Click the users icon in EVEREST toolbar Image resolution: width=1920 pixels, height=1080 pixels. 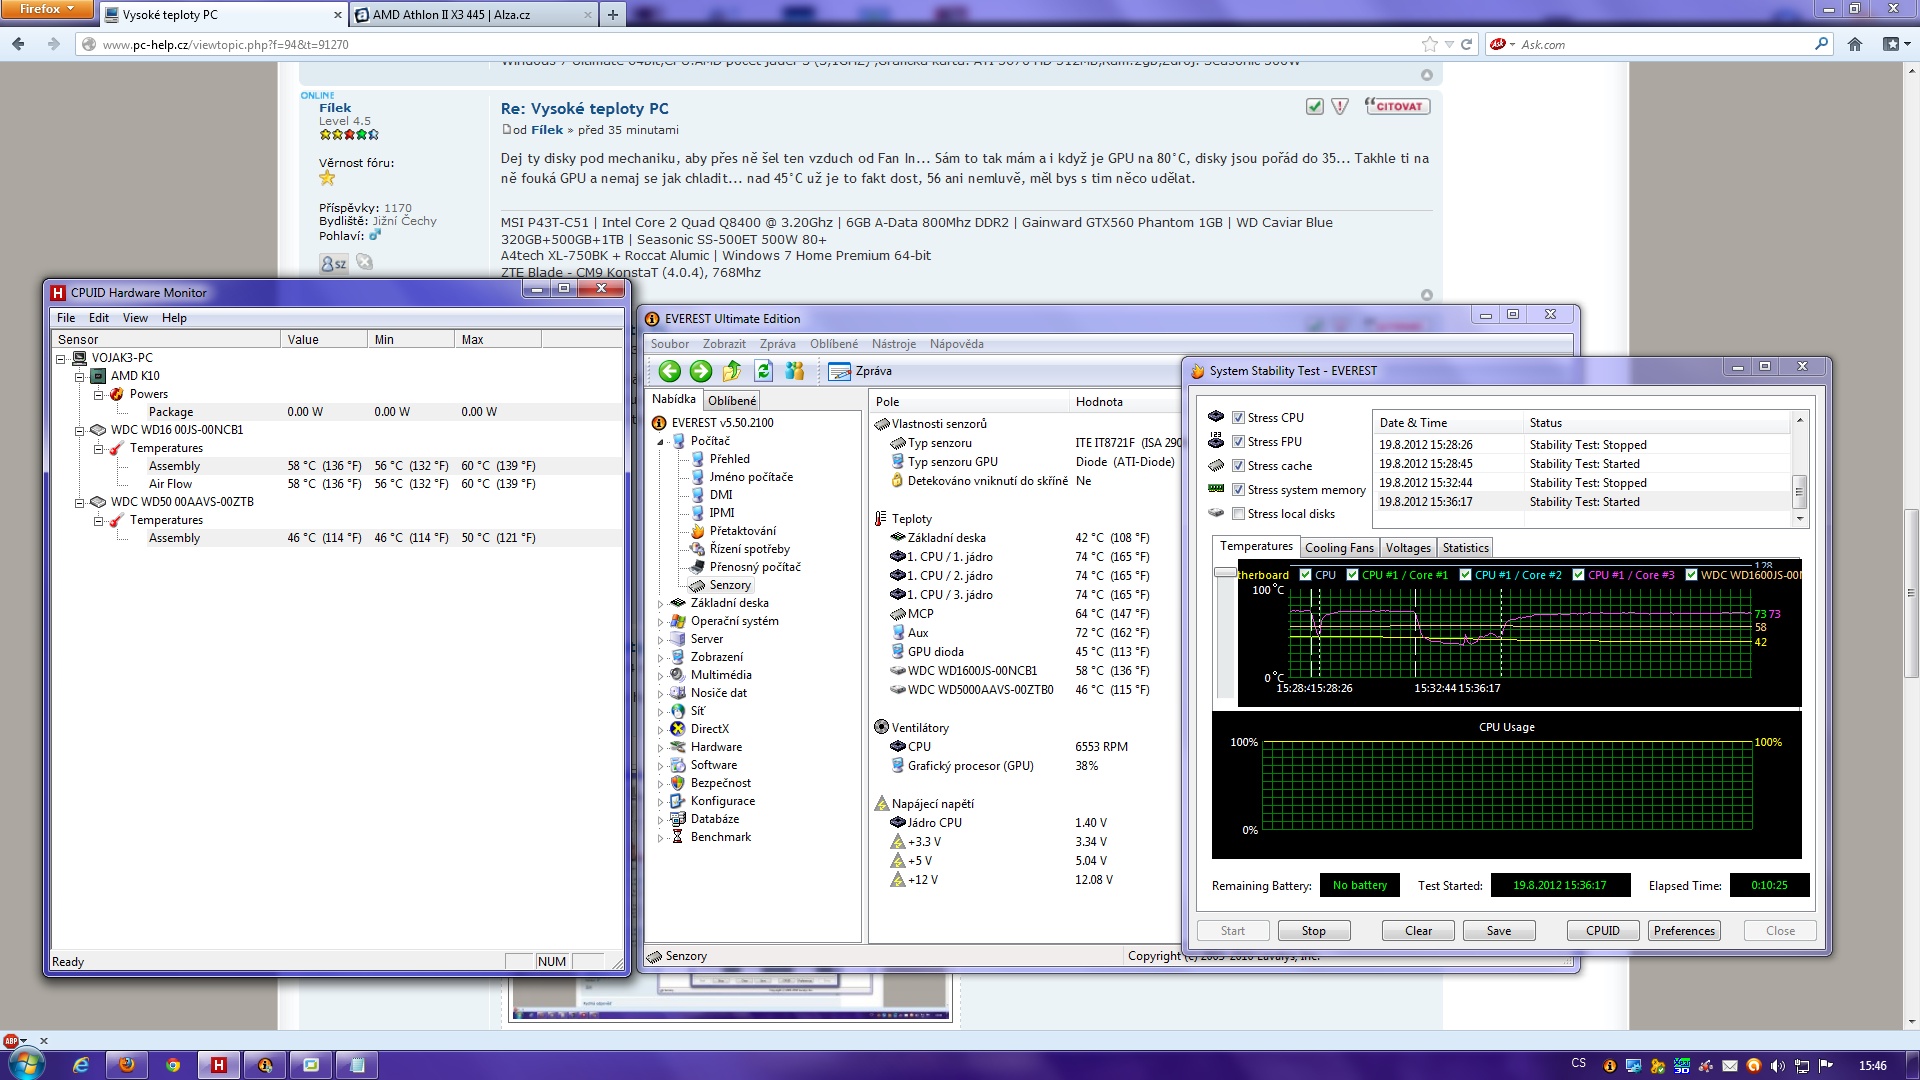click(x=795, y=371)
